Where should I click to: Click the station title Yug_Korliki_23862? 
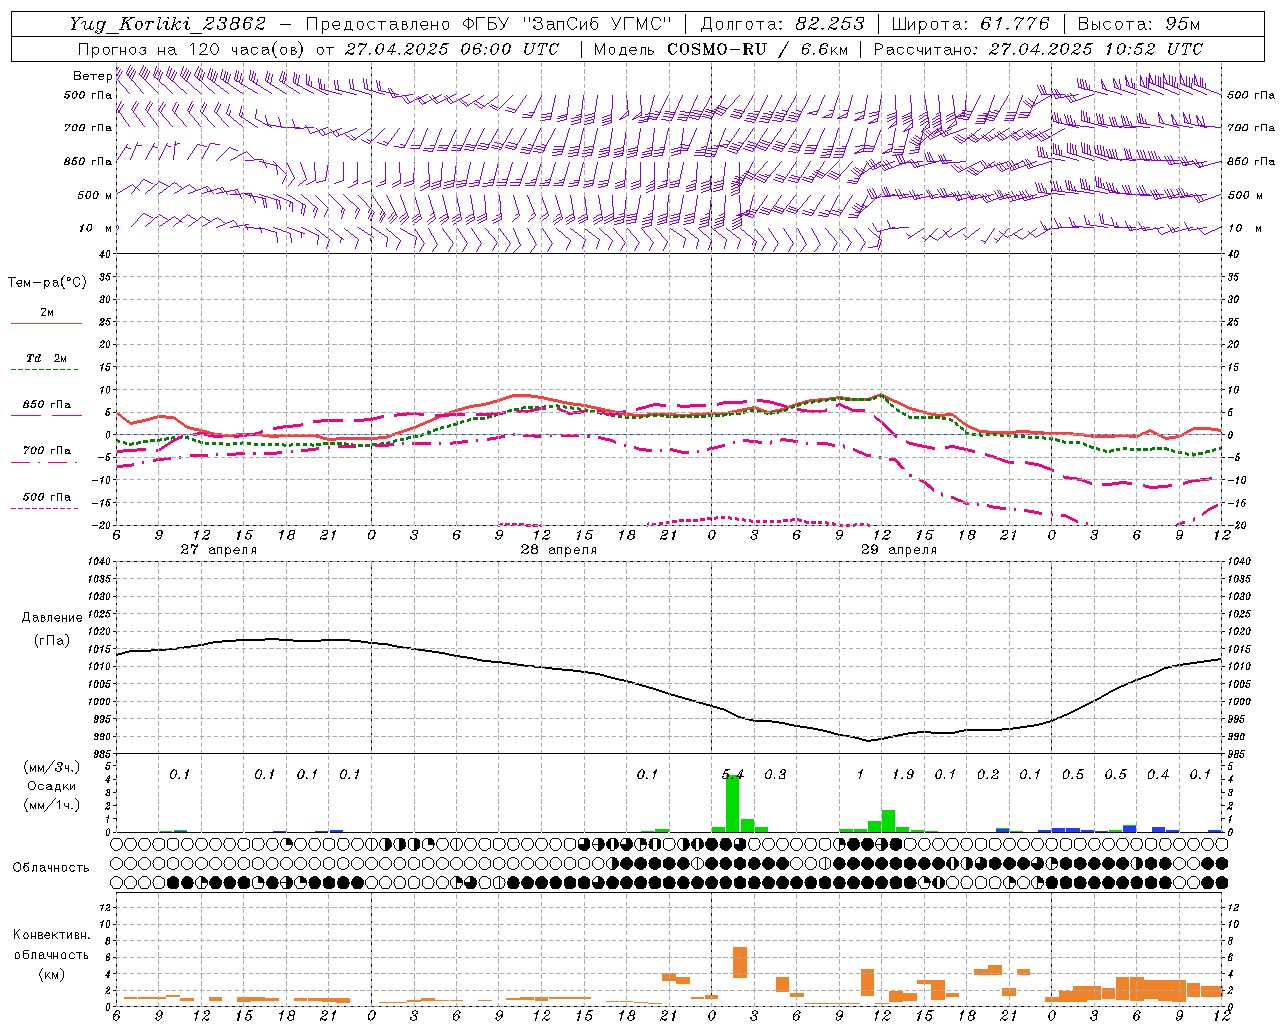[167, 24]
